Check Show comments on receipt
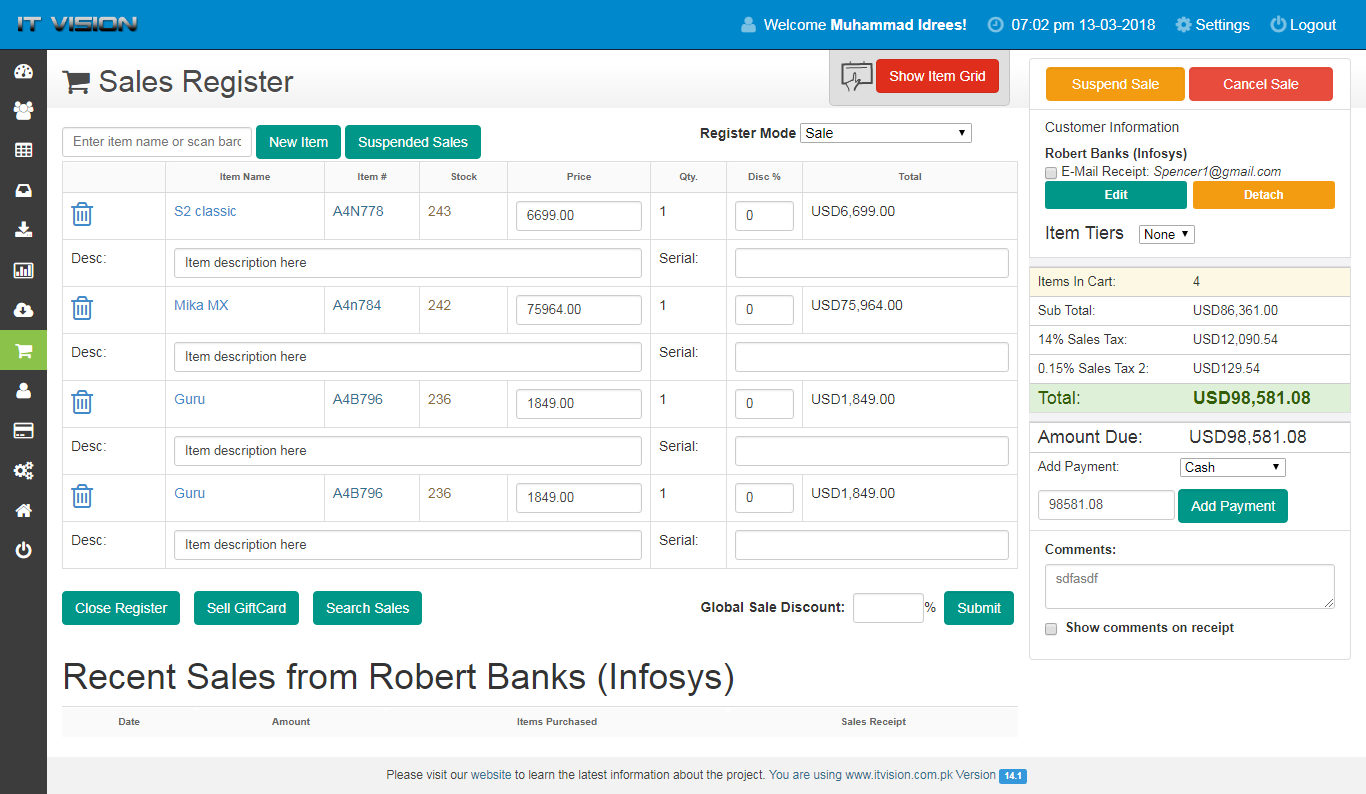Image resolution: width=1366 pixels, height=794 pixels. (1051, 629)
